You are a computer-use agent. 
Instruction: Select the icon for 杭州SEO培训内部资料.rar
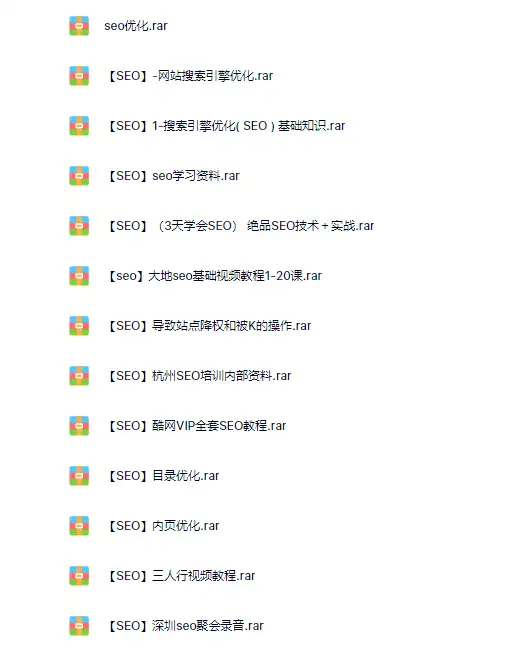tap(79, 376)
